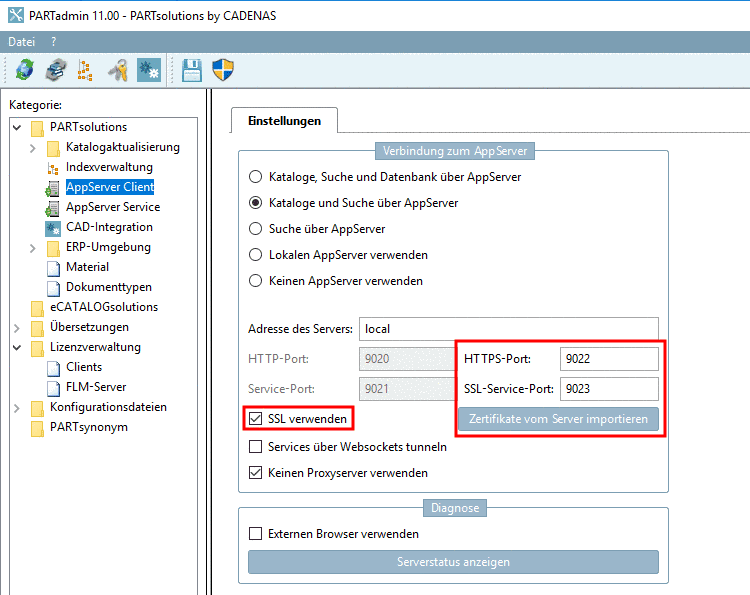This screenshot has height=595, width=750.
Task: Click the 'Kategorie:' label
Action: tap(35, 105)
